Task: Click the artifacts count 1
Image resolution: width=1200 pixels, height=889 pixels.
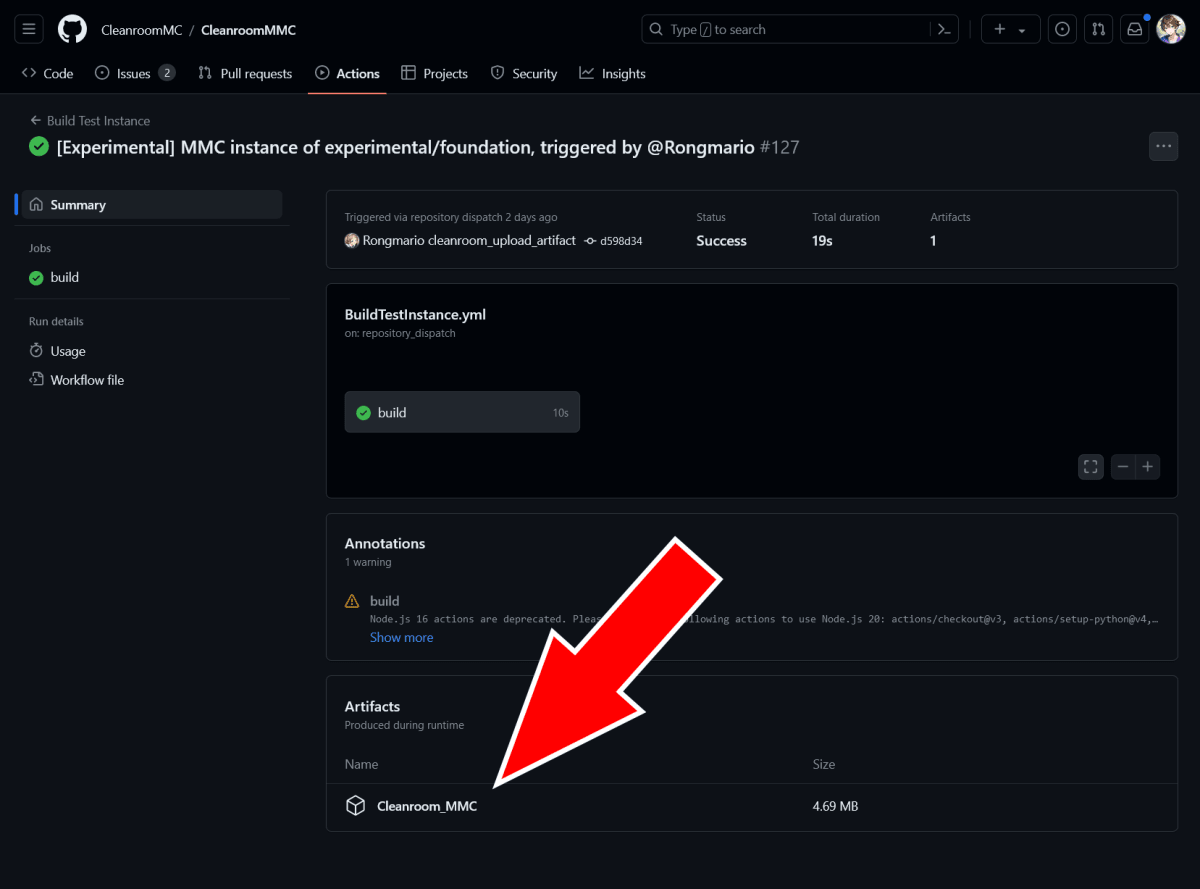Action: [933, 241]
